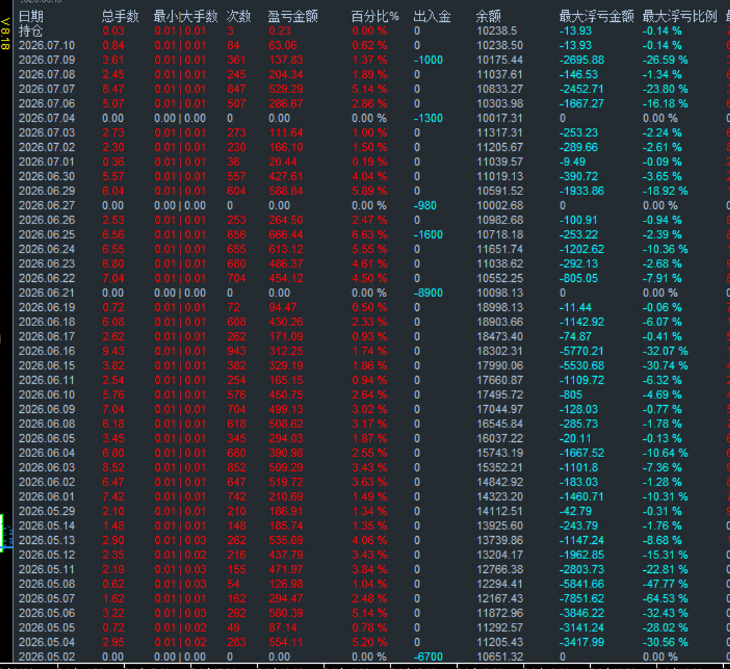Screen dimensions: 730x669
Task: Select the date 2026.07.02
Action: pyautogui.click(x=47, y=147)
